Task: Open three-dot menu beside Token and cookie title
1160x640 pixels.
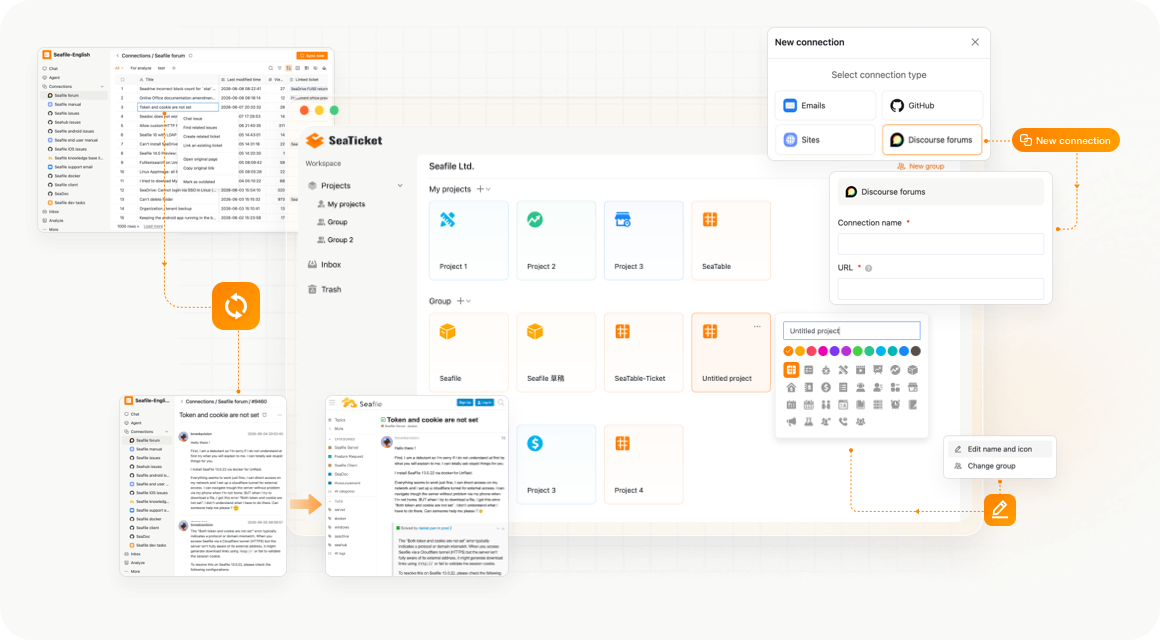Action: click(x=280, y=415)
